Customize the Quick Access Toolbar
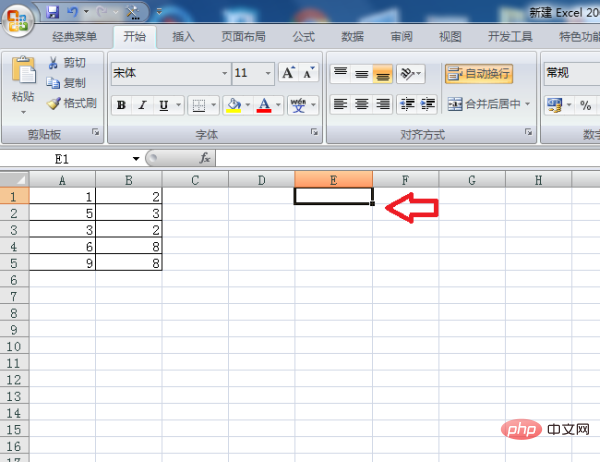 coord(159,12)
